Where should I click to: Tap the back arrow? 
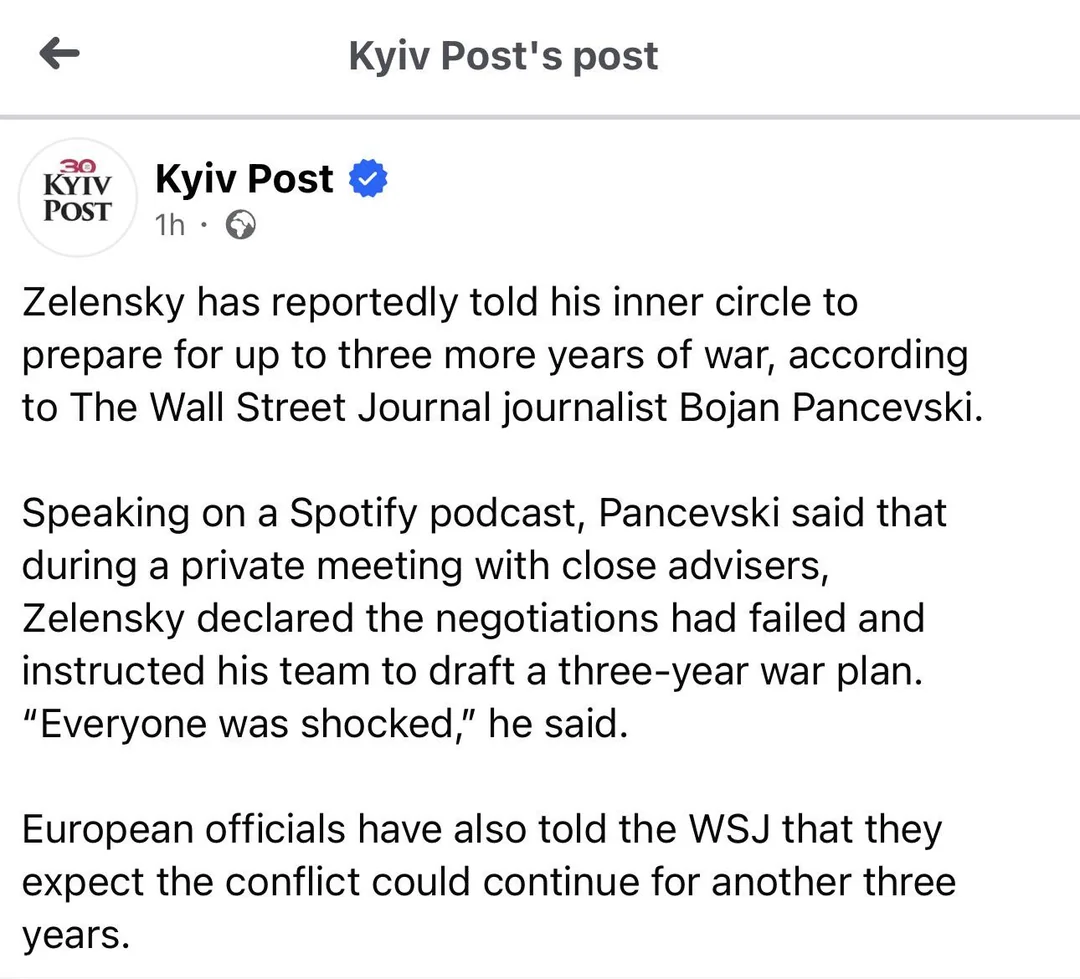pos(59,54)
